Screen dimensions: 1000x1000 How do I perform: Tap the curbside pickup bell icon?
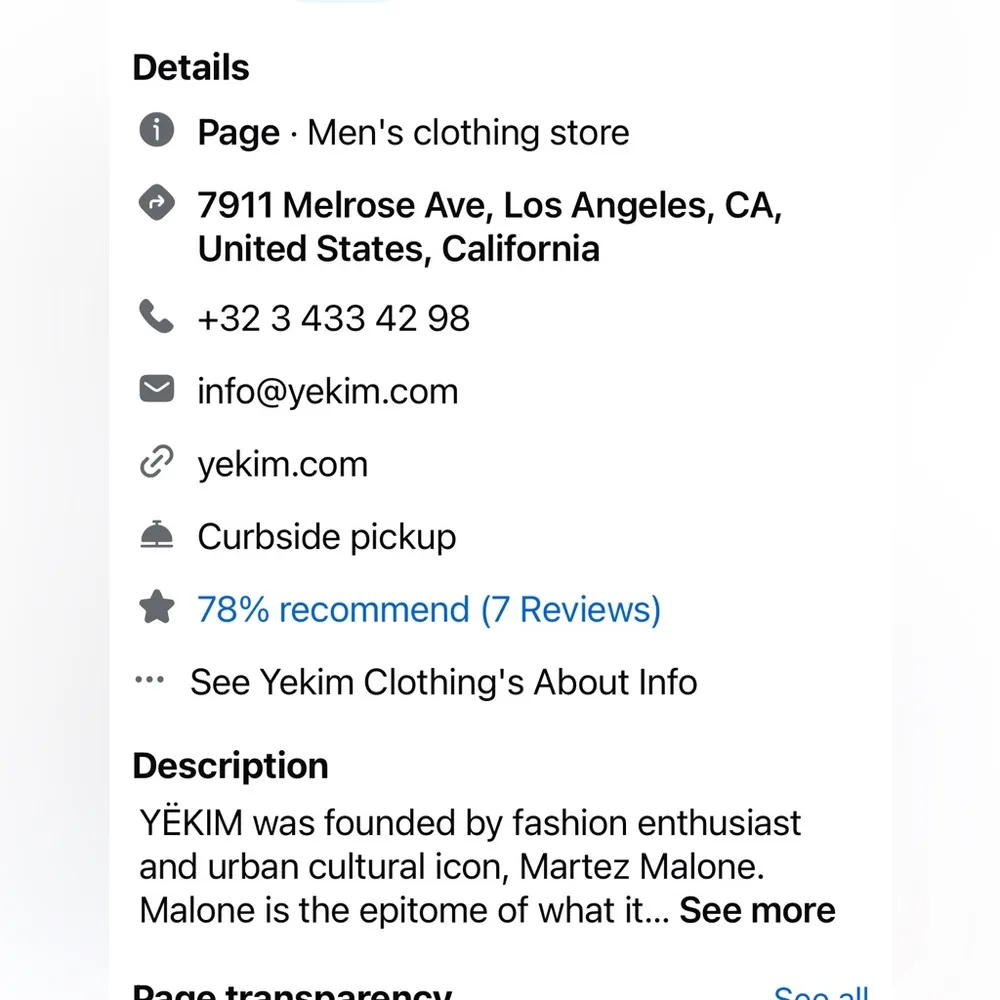click(156, 537)
